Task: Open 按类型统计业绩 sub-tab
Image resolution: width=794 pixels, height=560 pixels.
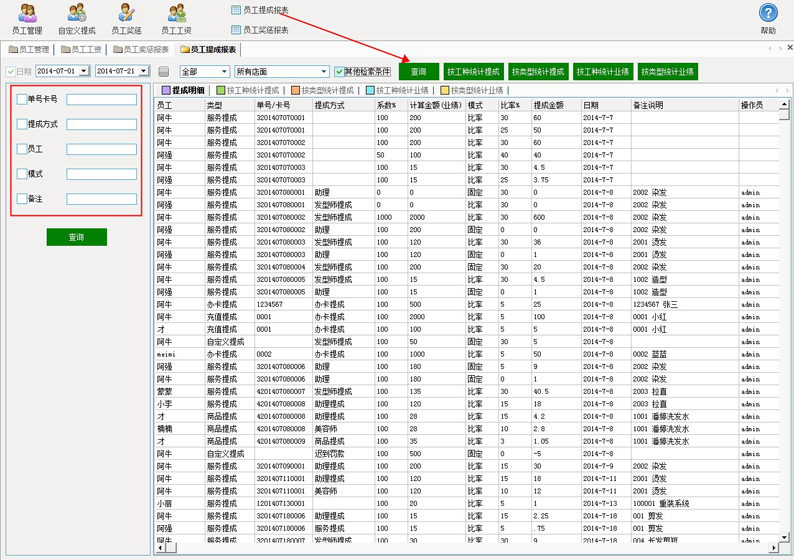Action: click(x=472, y=90)
